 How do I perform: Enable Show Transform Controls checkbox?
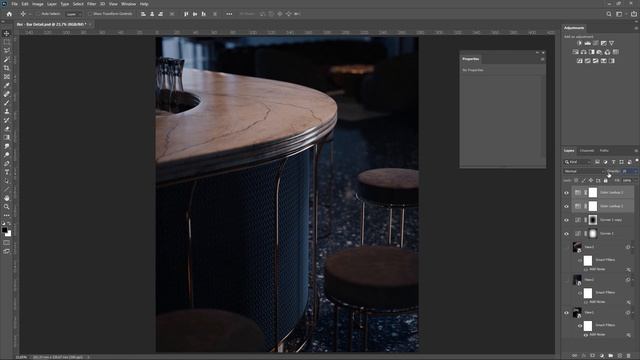(90, 14)
